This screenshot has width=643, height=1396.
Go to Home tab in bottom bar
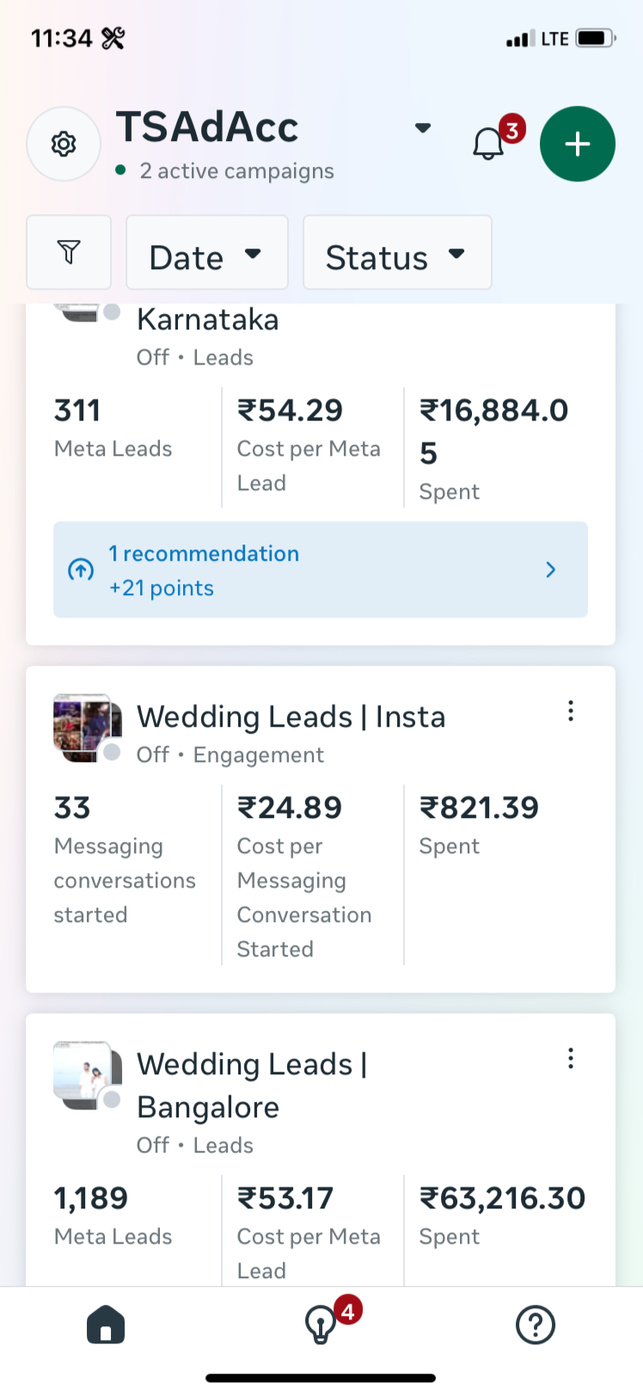point(106,1325)
